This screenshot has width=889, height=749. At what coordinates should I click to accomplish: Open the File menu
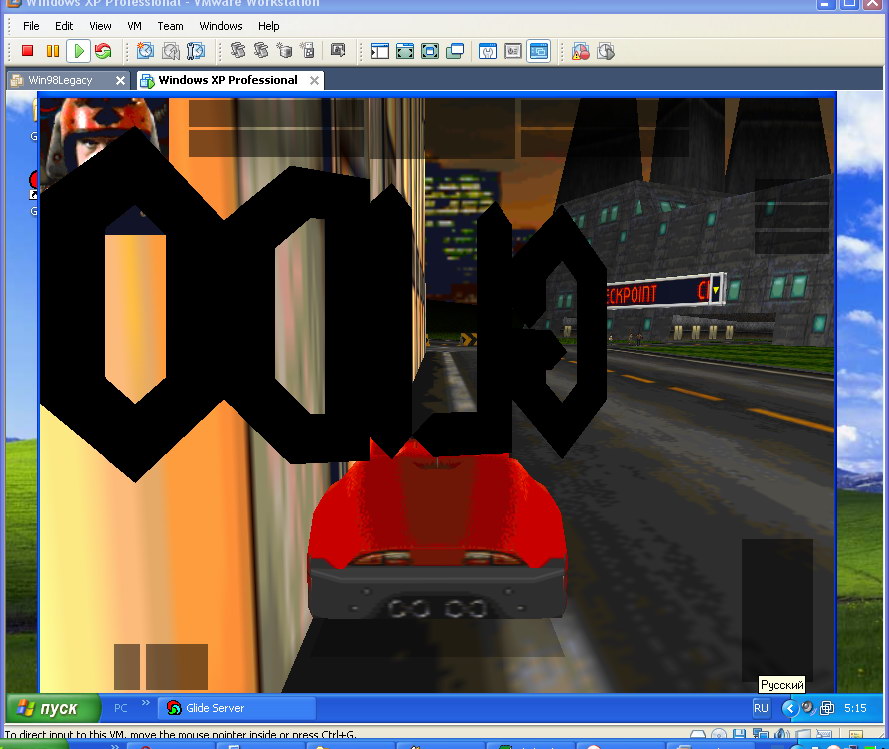pyautogui.click(x=31, y=26)
